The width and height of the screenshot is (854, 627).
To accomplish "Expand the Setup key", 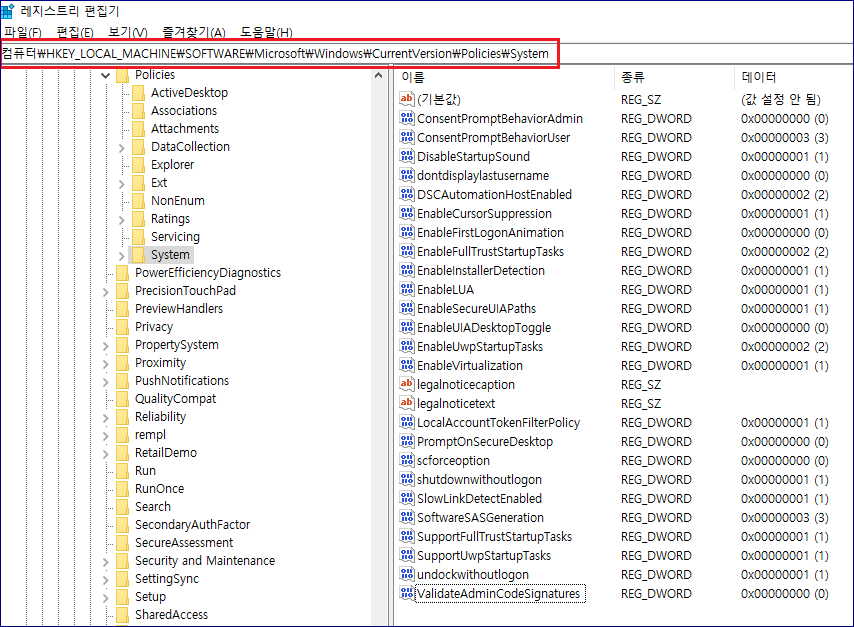I will (x=106, y=598).
